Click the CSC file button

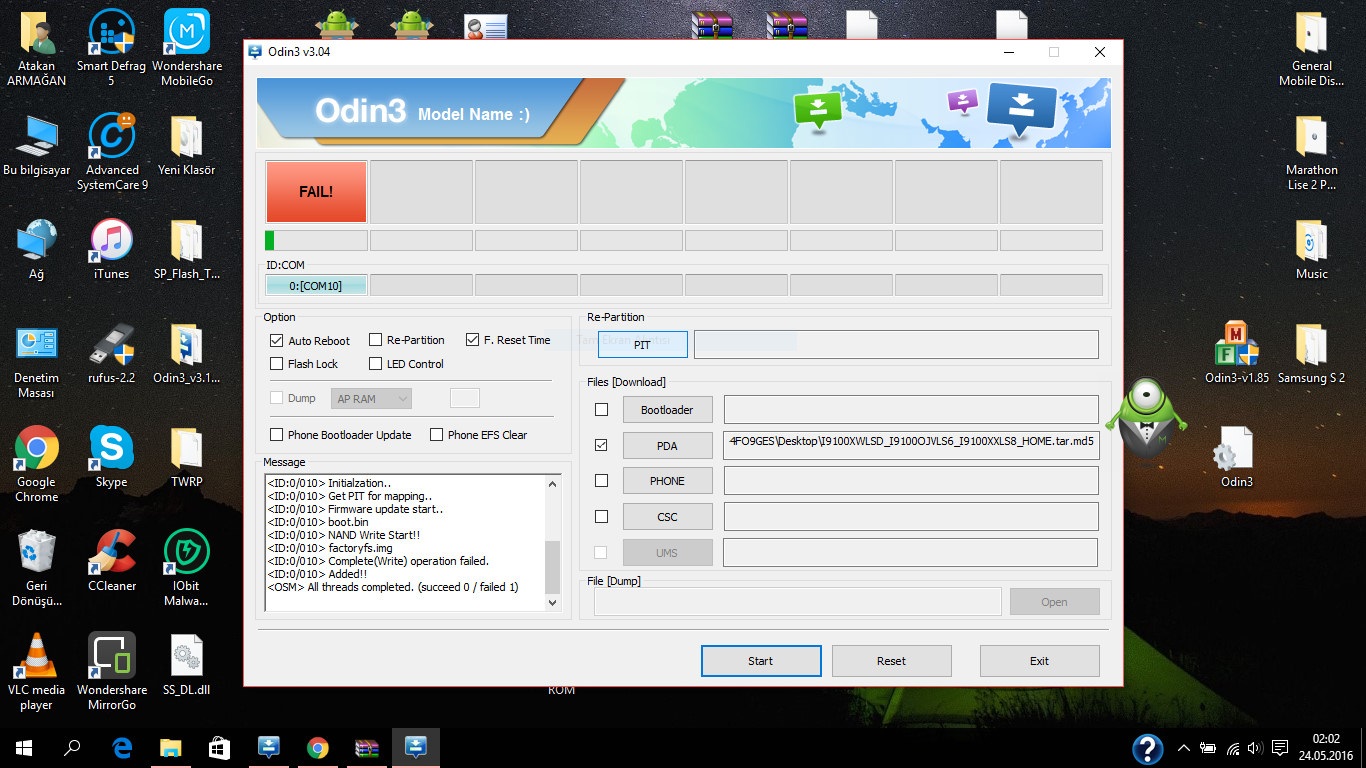[x=667, y=517]
